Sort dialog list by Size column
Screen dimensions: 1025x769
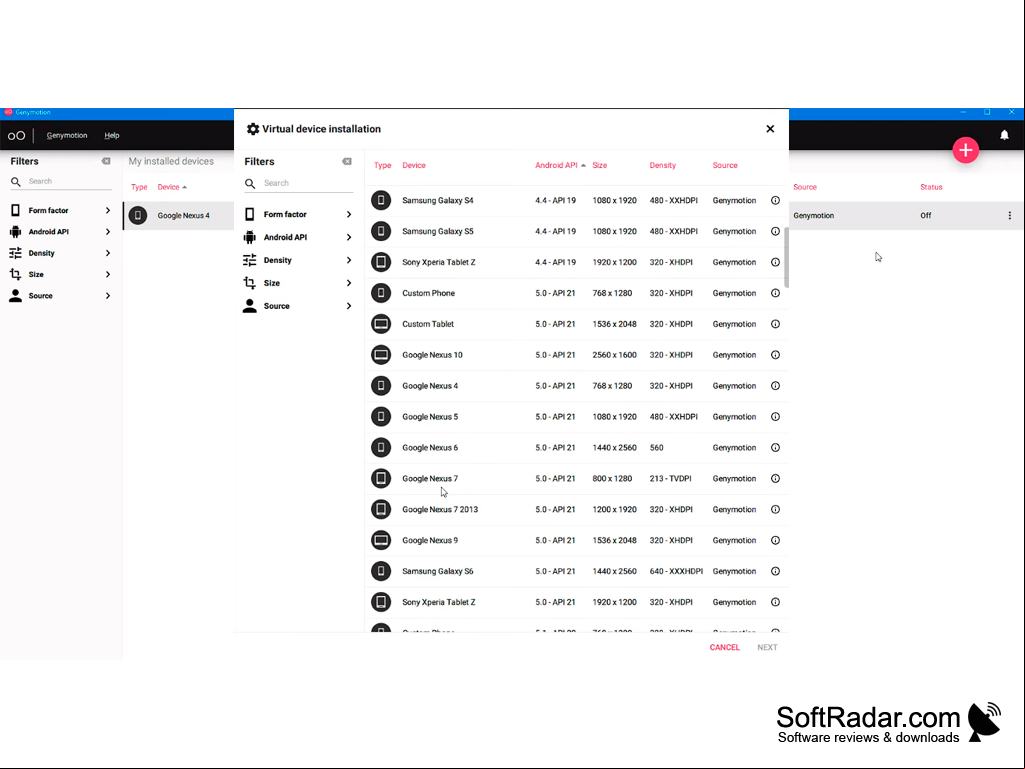[599, 165]
